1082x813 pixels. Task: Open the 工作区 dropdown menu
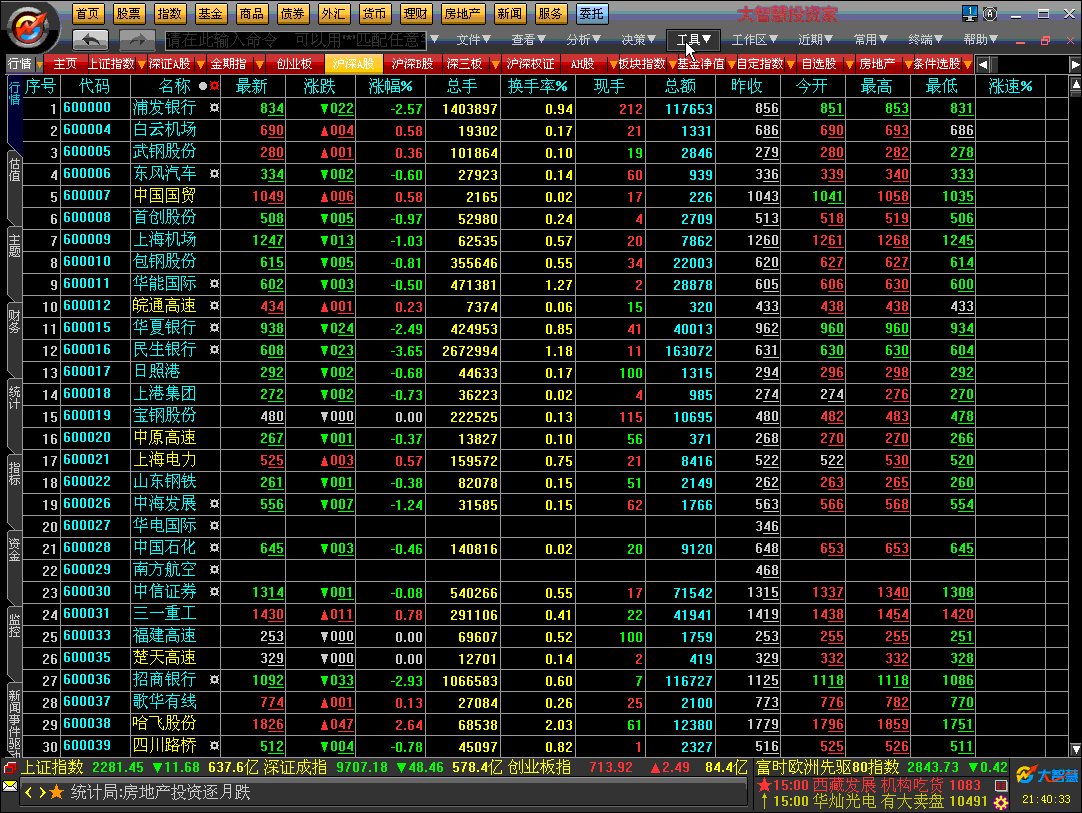754,40
